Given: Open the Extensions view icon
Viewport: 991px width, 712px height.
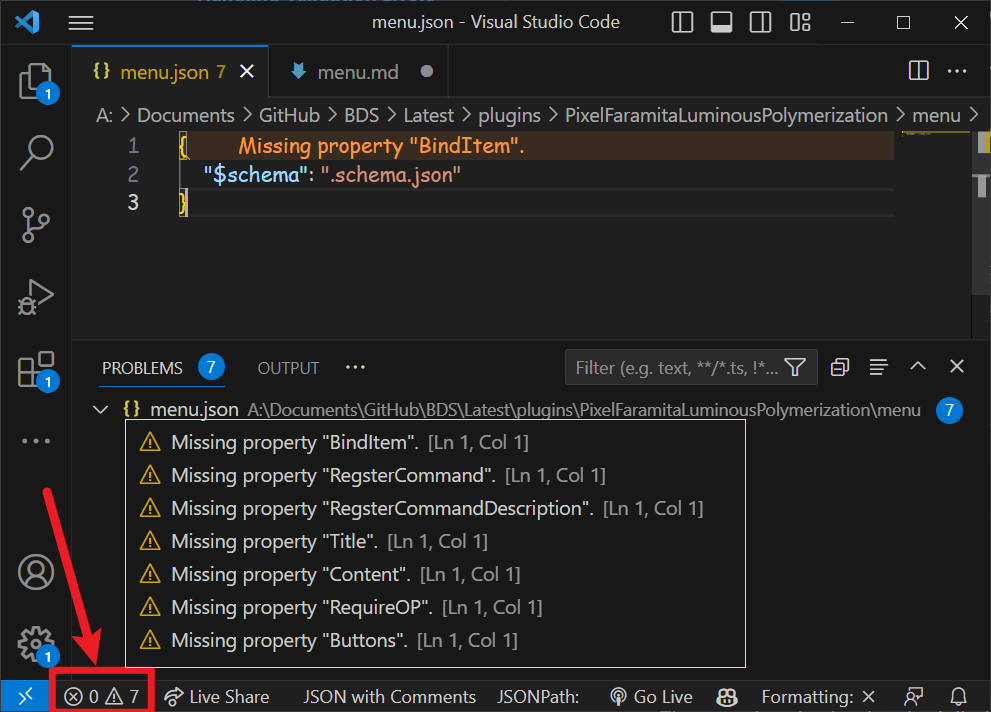Looking at the screenshot, I should (x=36, y=369).
